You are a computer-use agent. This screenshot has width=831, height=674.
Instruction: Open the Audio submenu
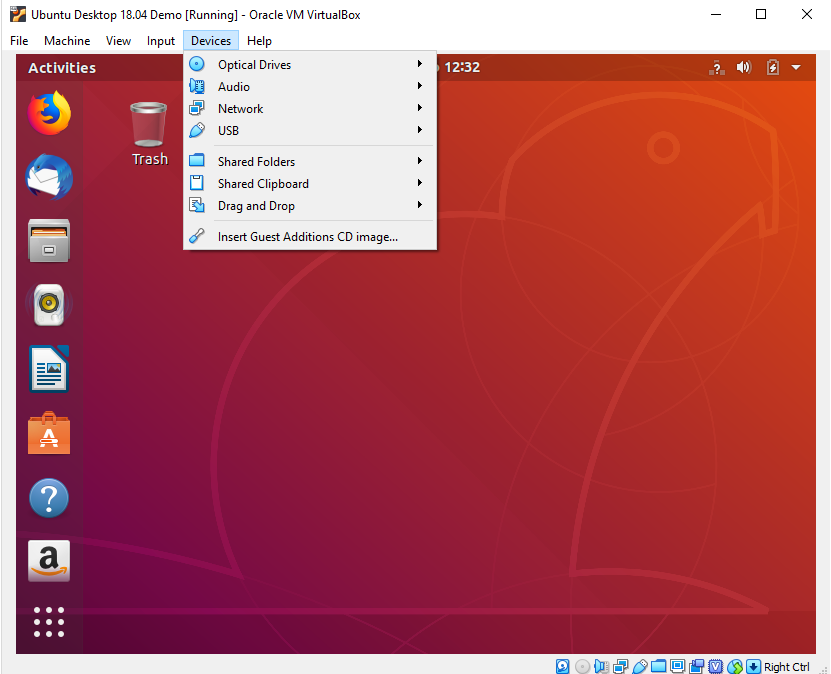pos(310,86)
